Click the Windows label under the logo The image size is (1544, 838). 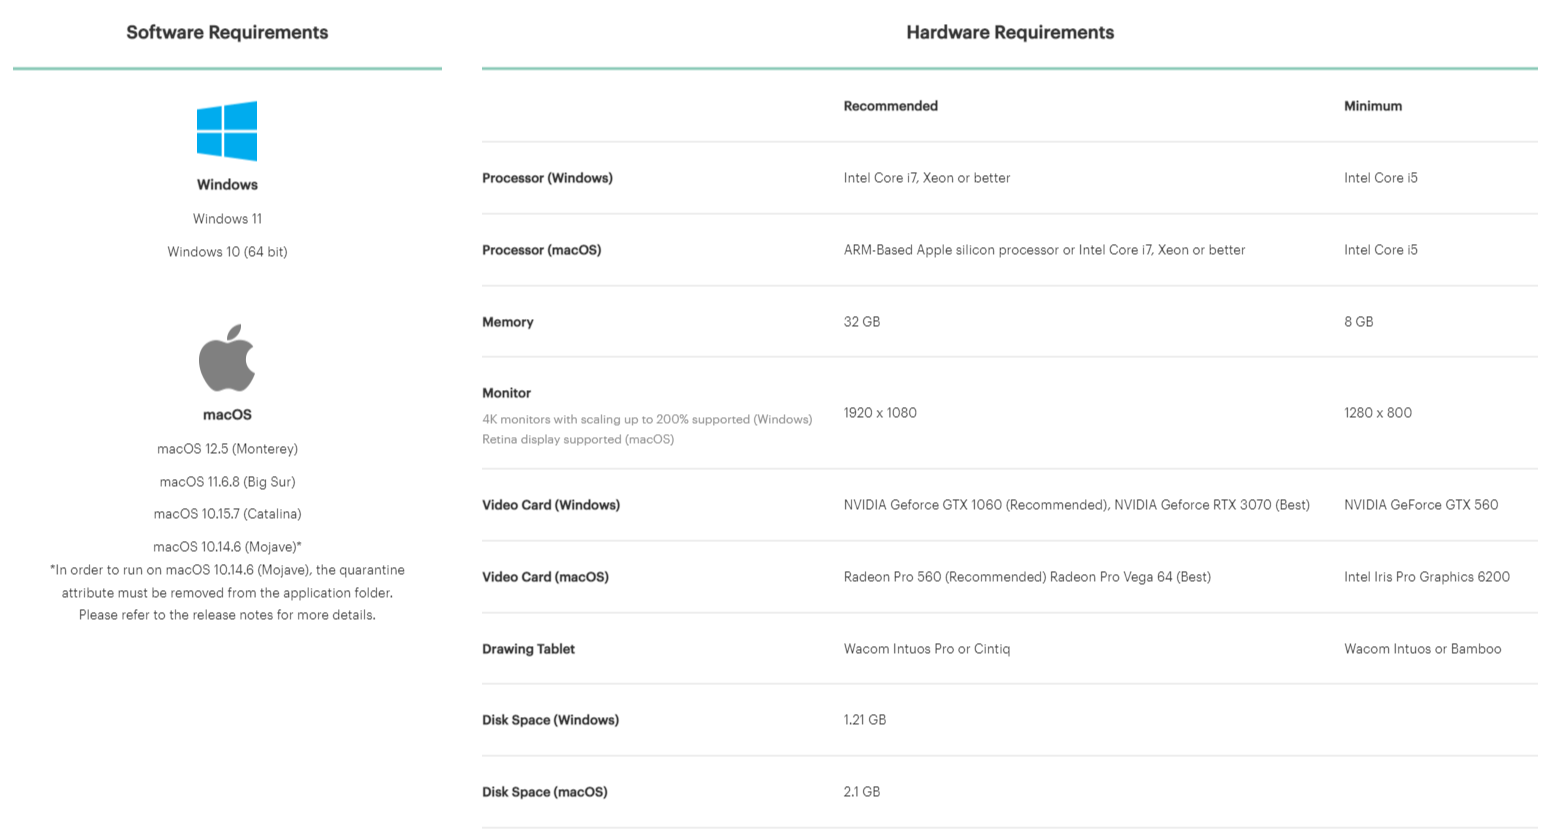[227, 185]
